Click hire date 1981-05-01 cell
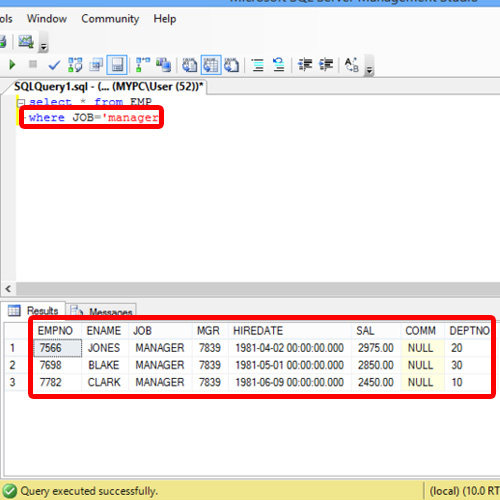This screenshot has width=500, height=500. 289,365
